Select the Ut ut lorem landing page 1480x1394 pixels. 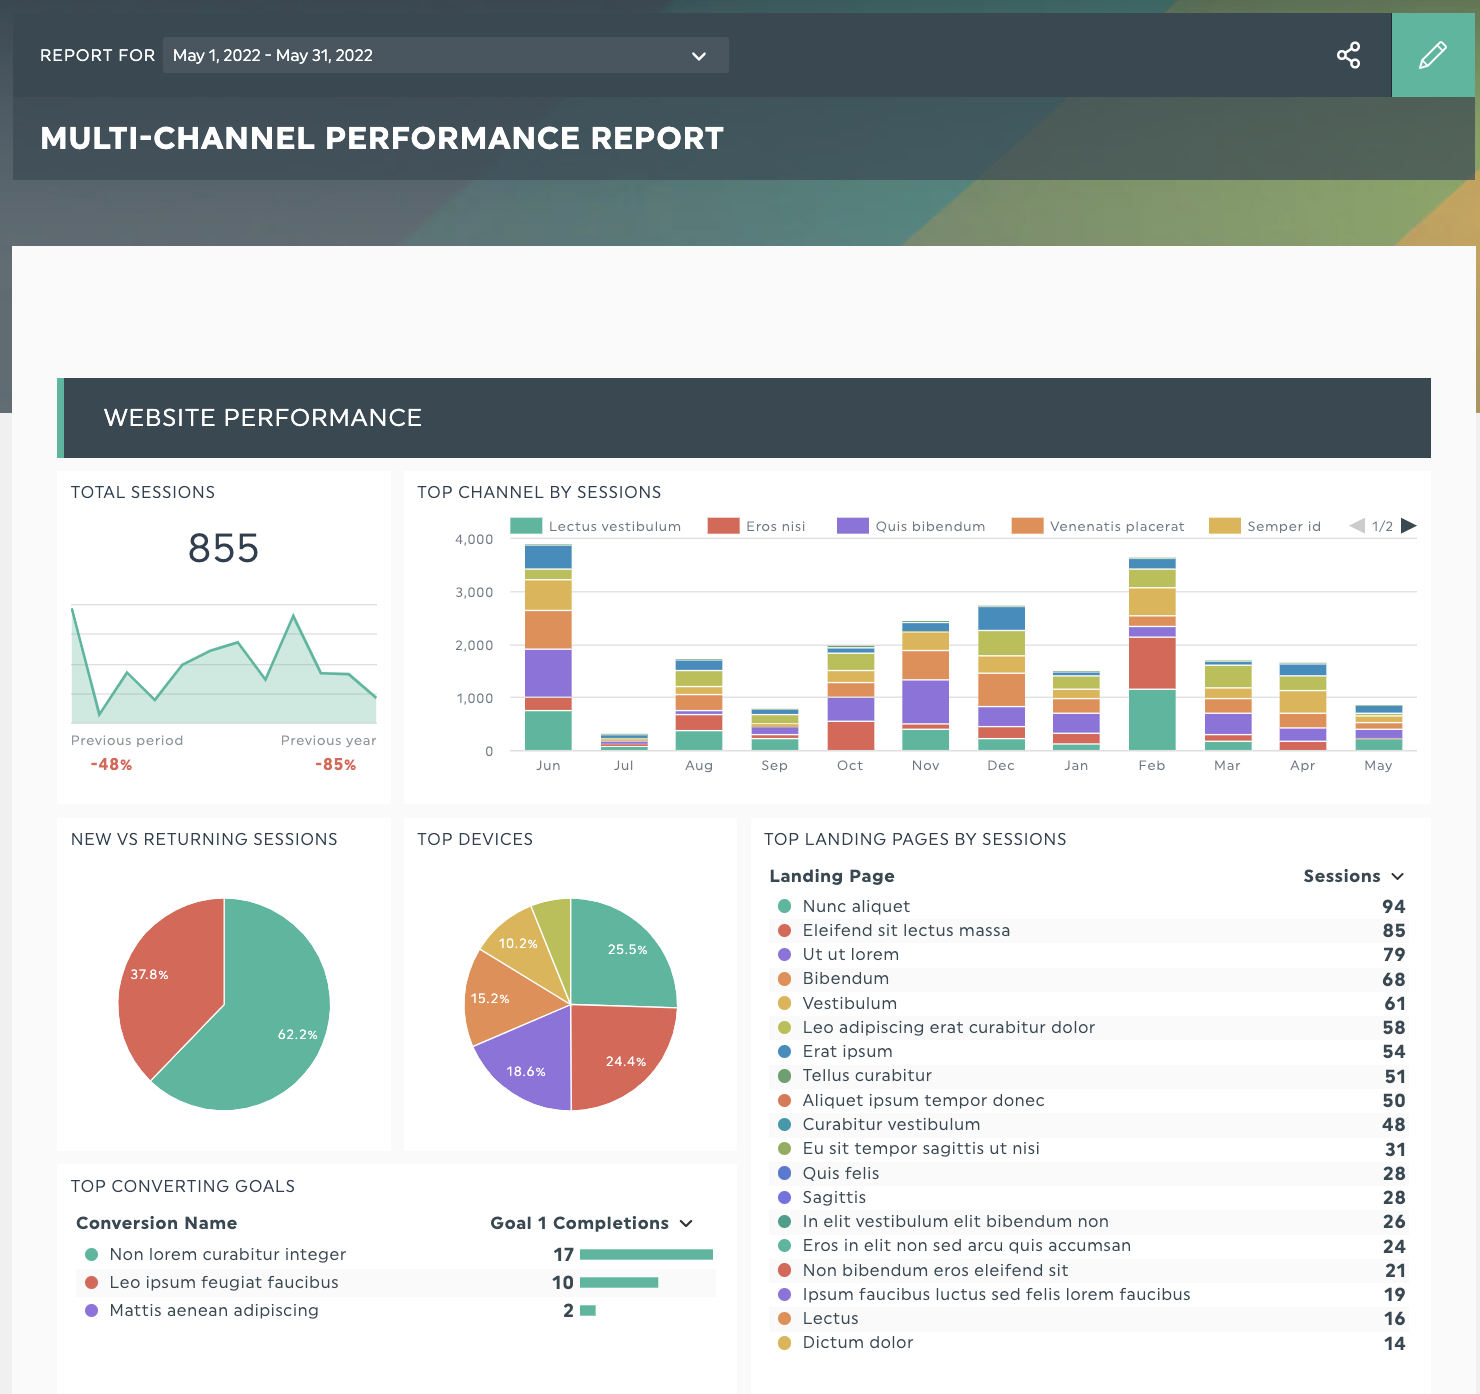coord(850,954)
